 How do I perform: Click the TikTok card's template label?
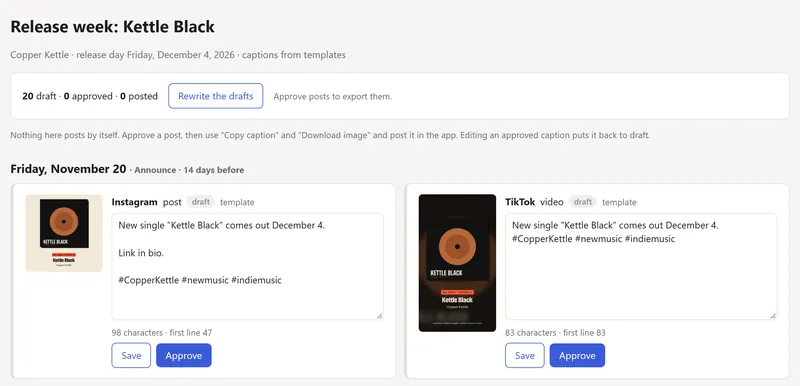tap(619, 202)
